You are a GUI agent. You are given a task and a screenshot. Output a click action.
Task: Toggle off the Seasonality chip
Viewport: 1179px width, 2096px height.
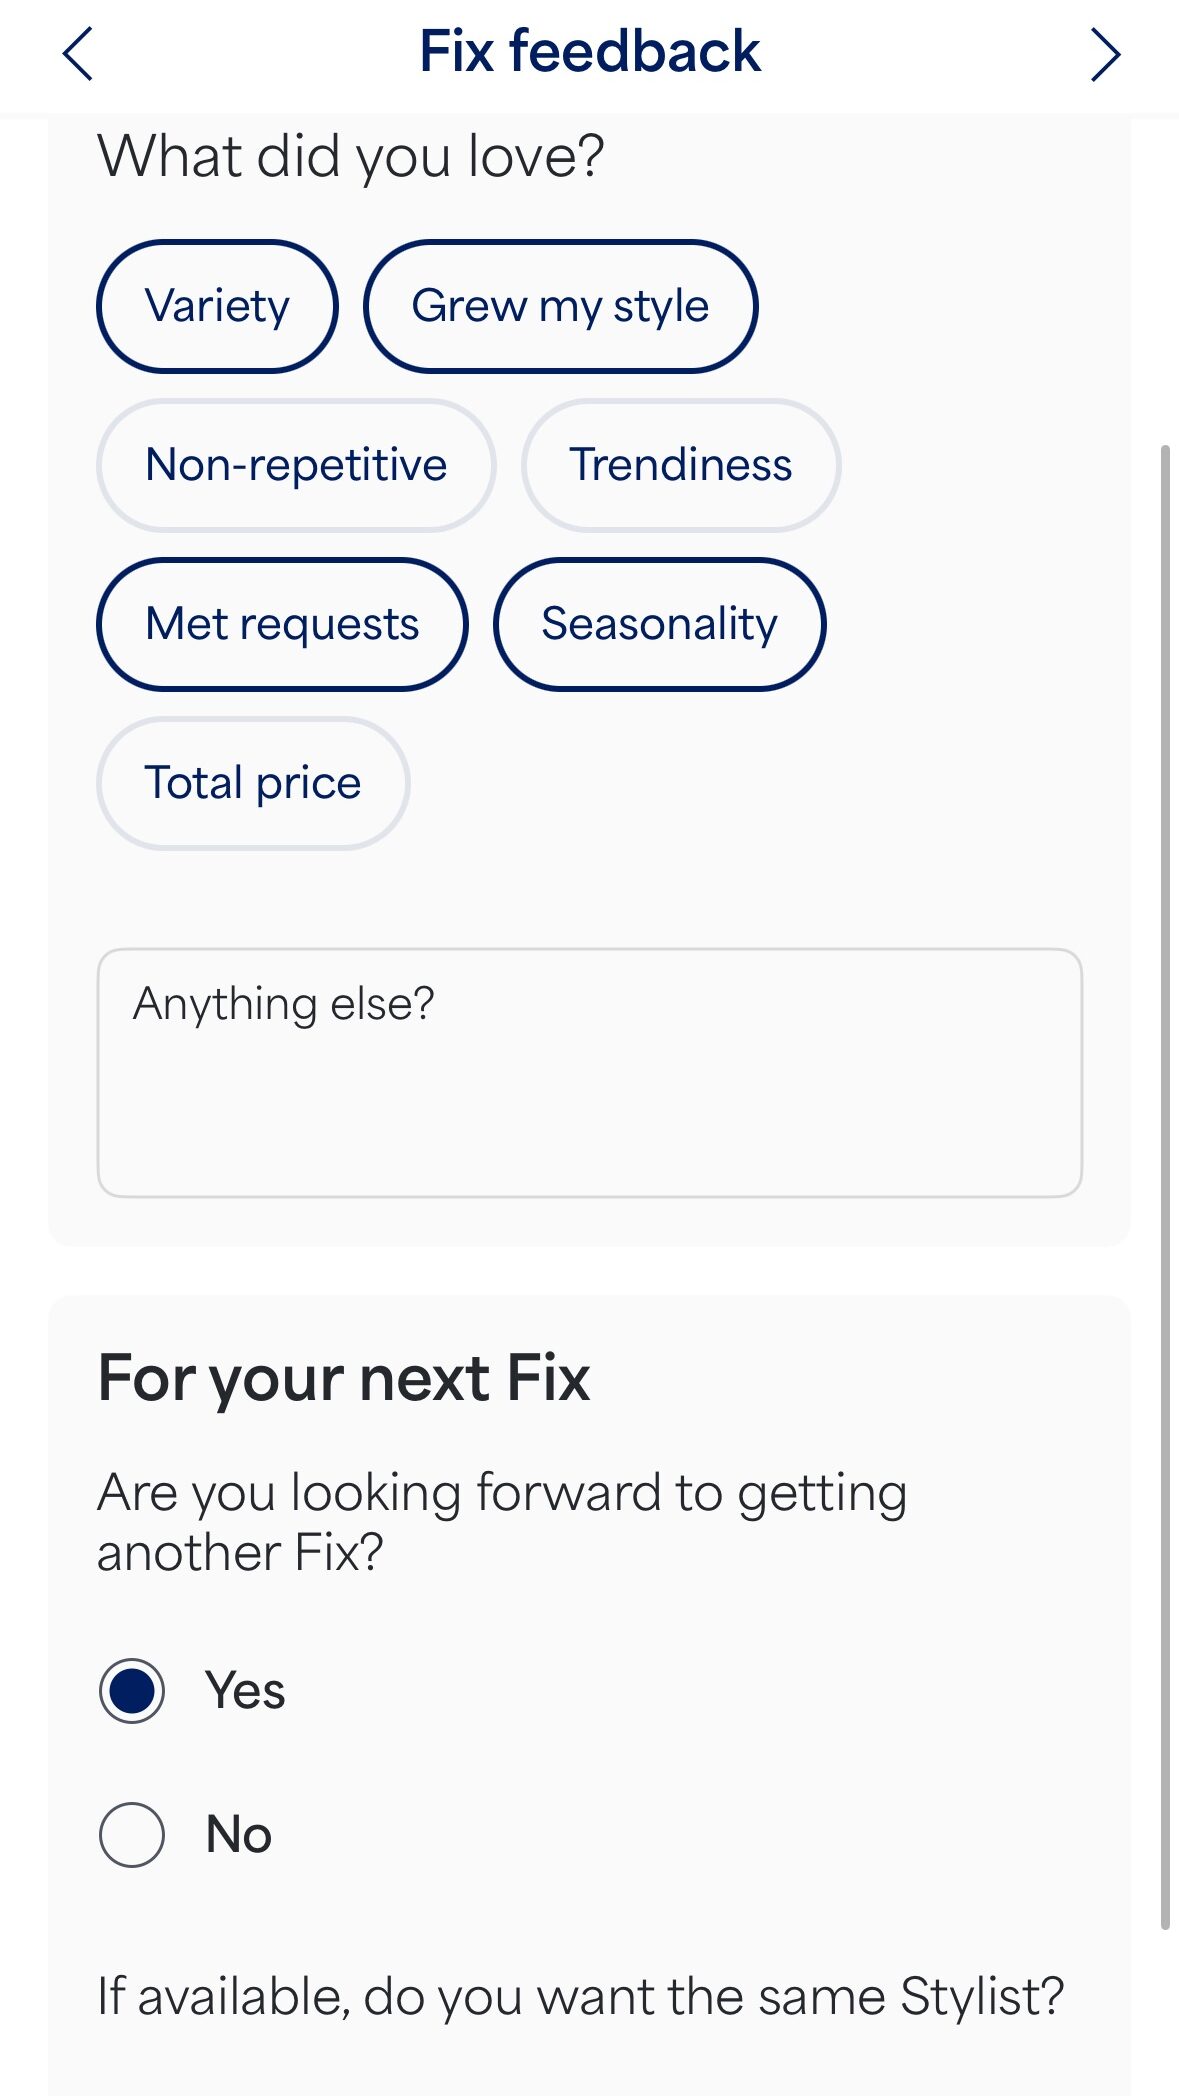pyautogui.click(x=659, y=624)
